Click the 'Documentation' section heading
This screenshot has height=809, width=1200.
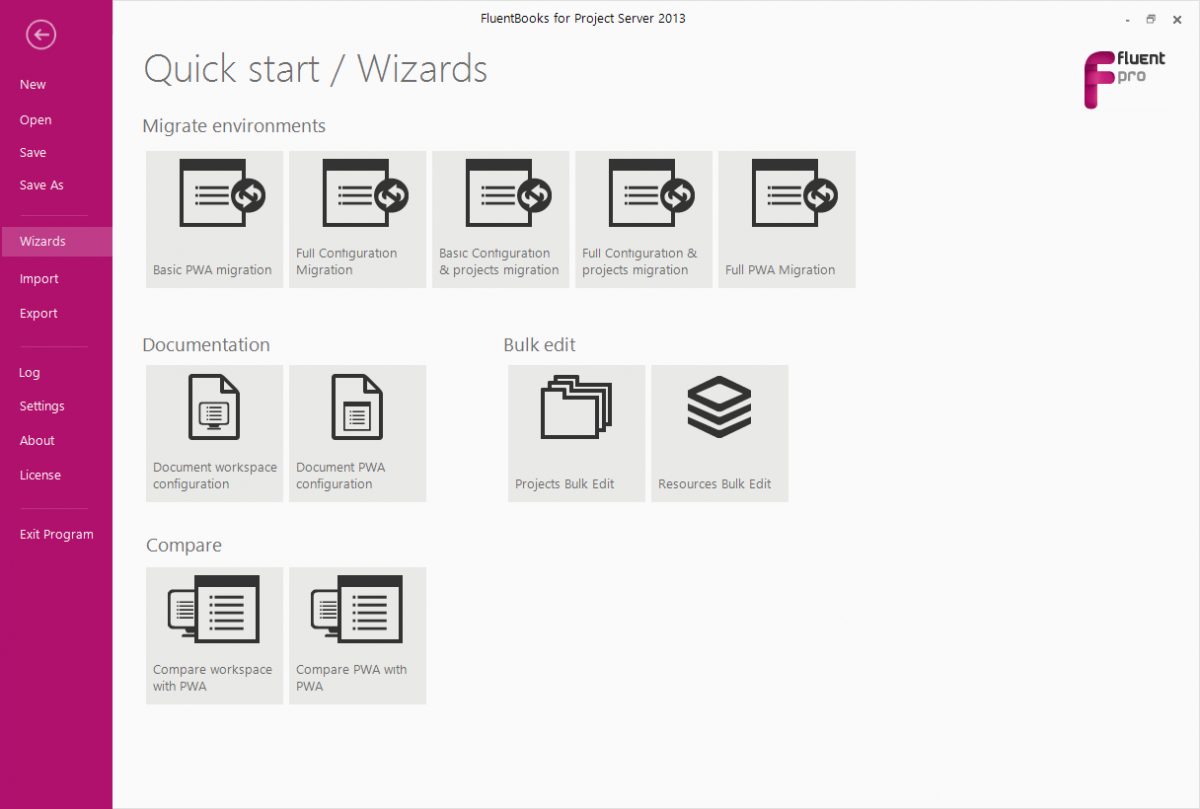[206, 345]
